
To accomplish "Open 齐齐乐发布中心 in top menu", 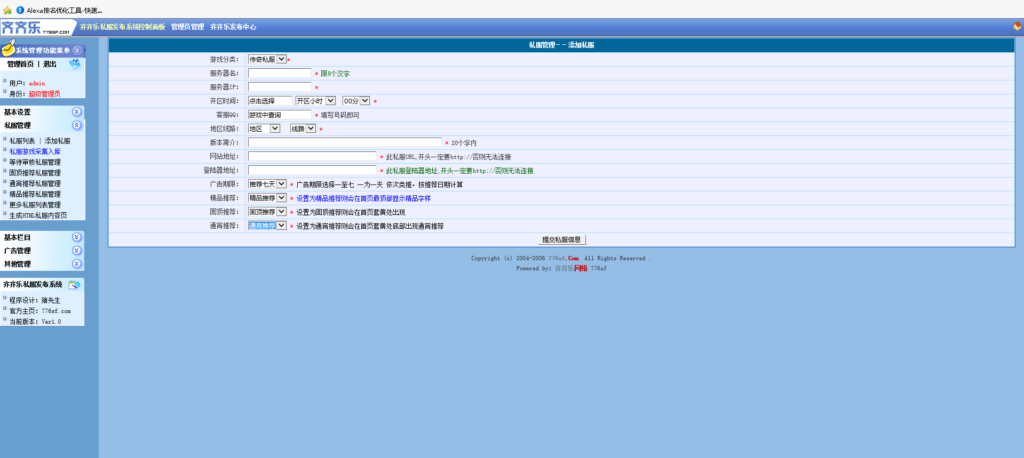I will pos(233,27).
